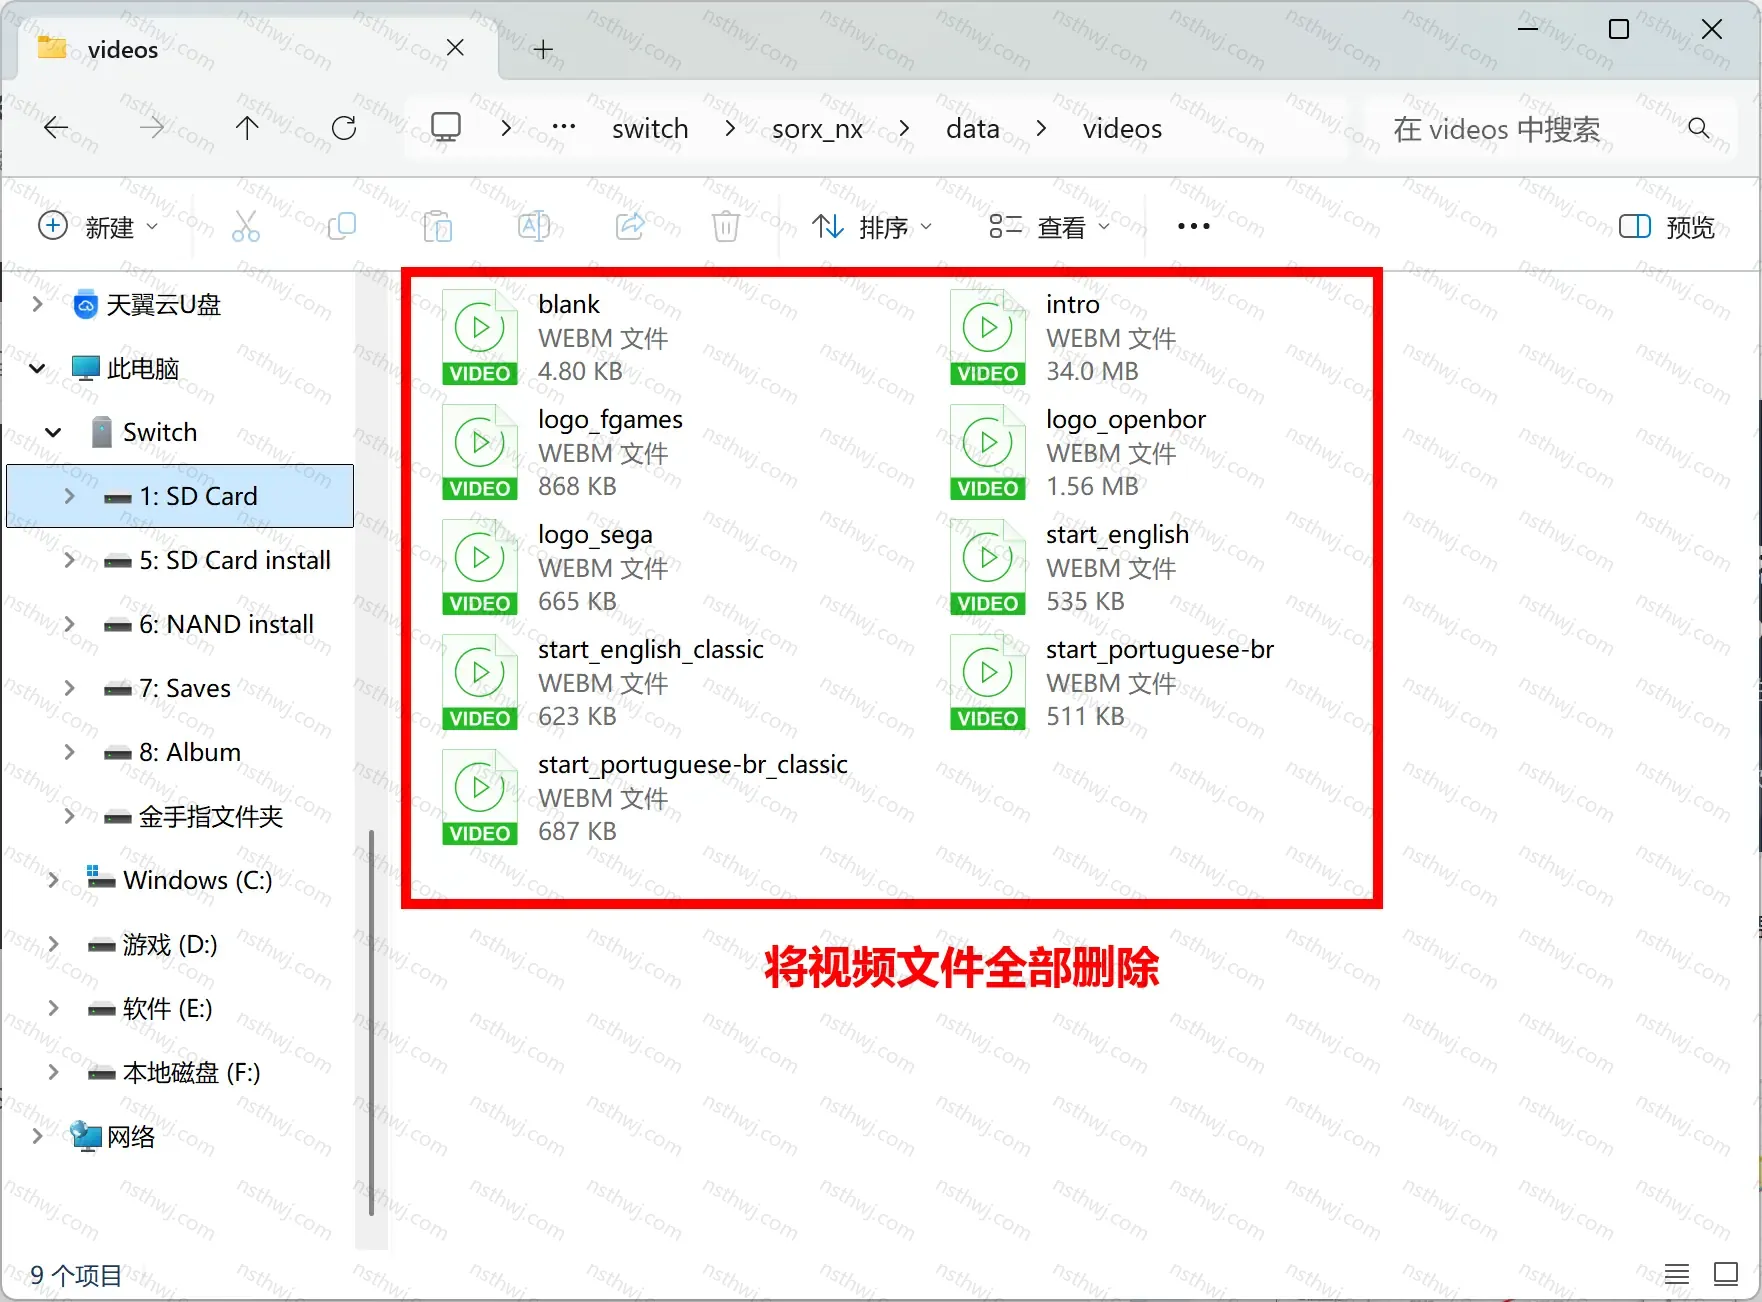
Task: Open chevron after data breadcrumb
Action: point(1041,128)
